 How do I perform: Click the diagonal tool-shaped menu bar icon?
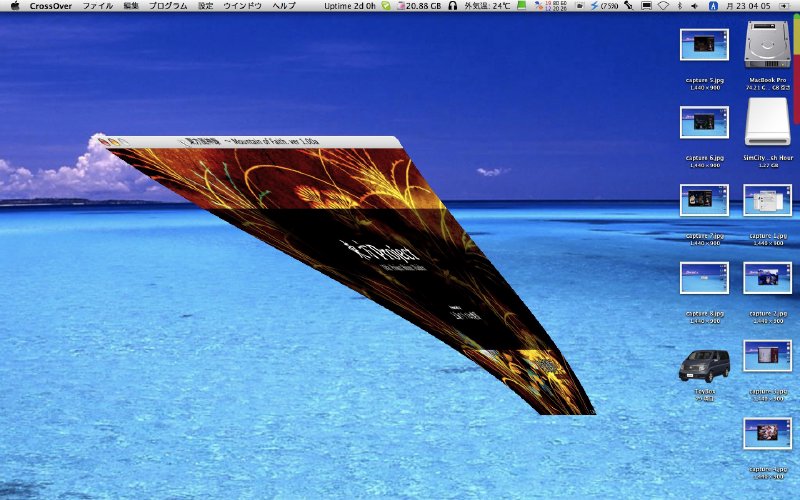click(x=630, y=6)
